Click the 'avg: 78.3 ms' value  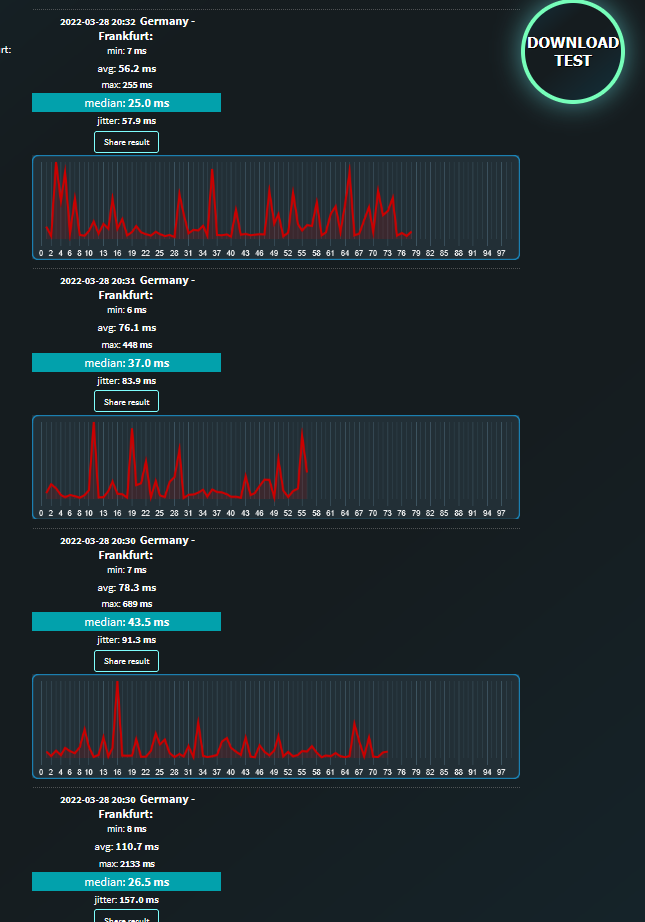[x=127, y=588]
